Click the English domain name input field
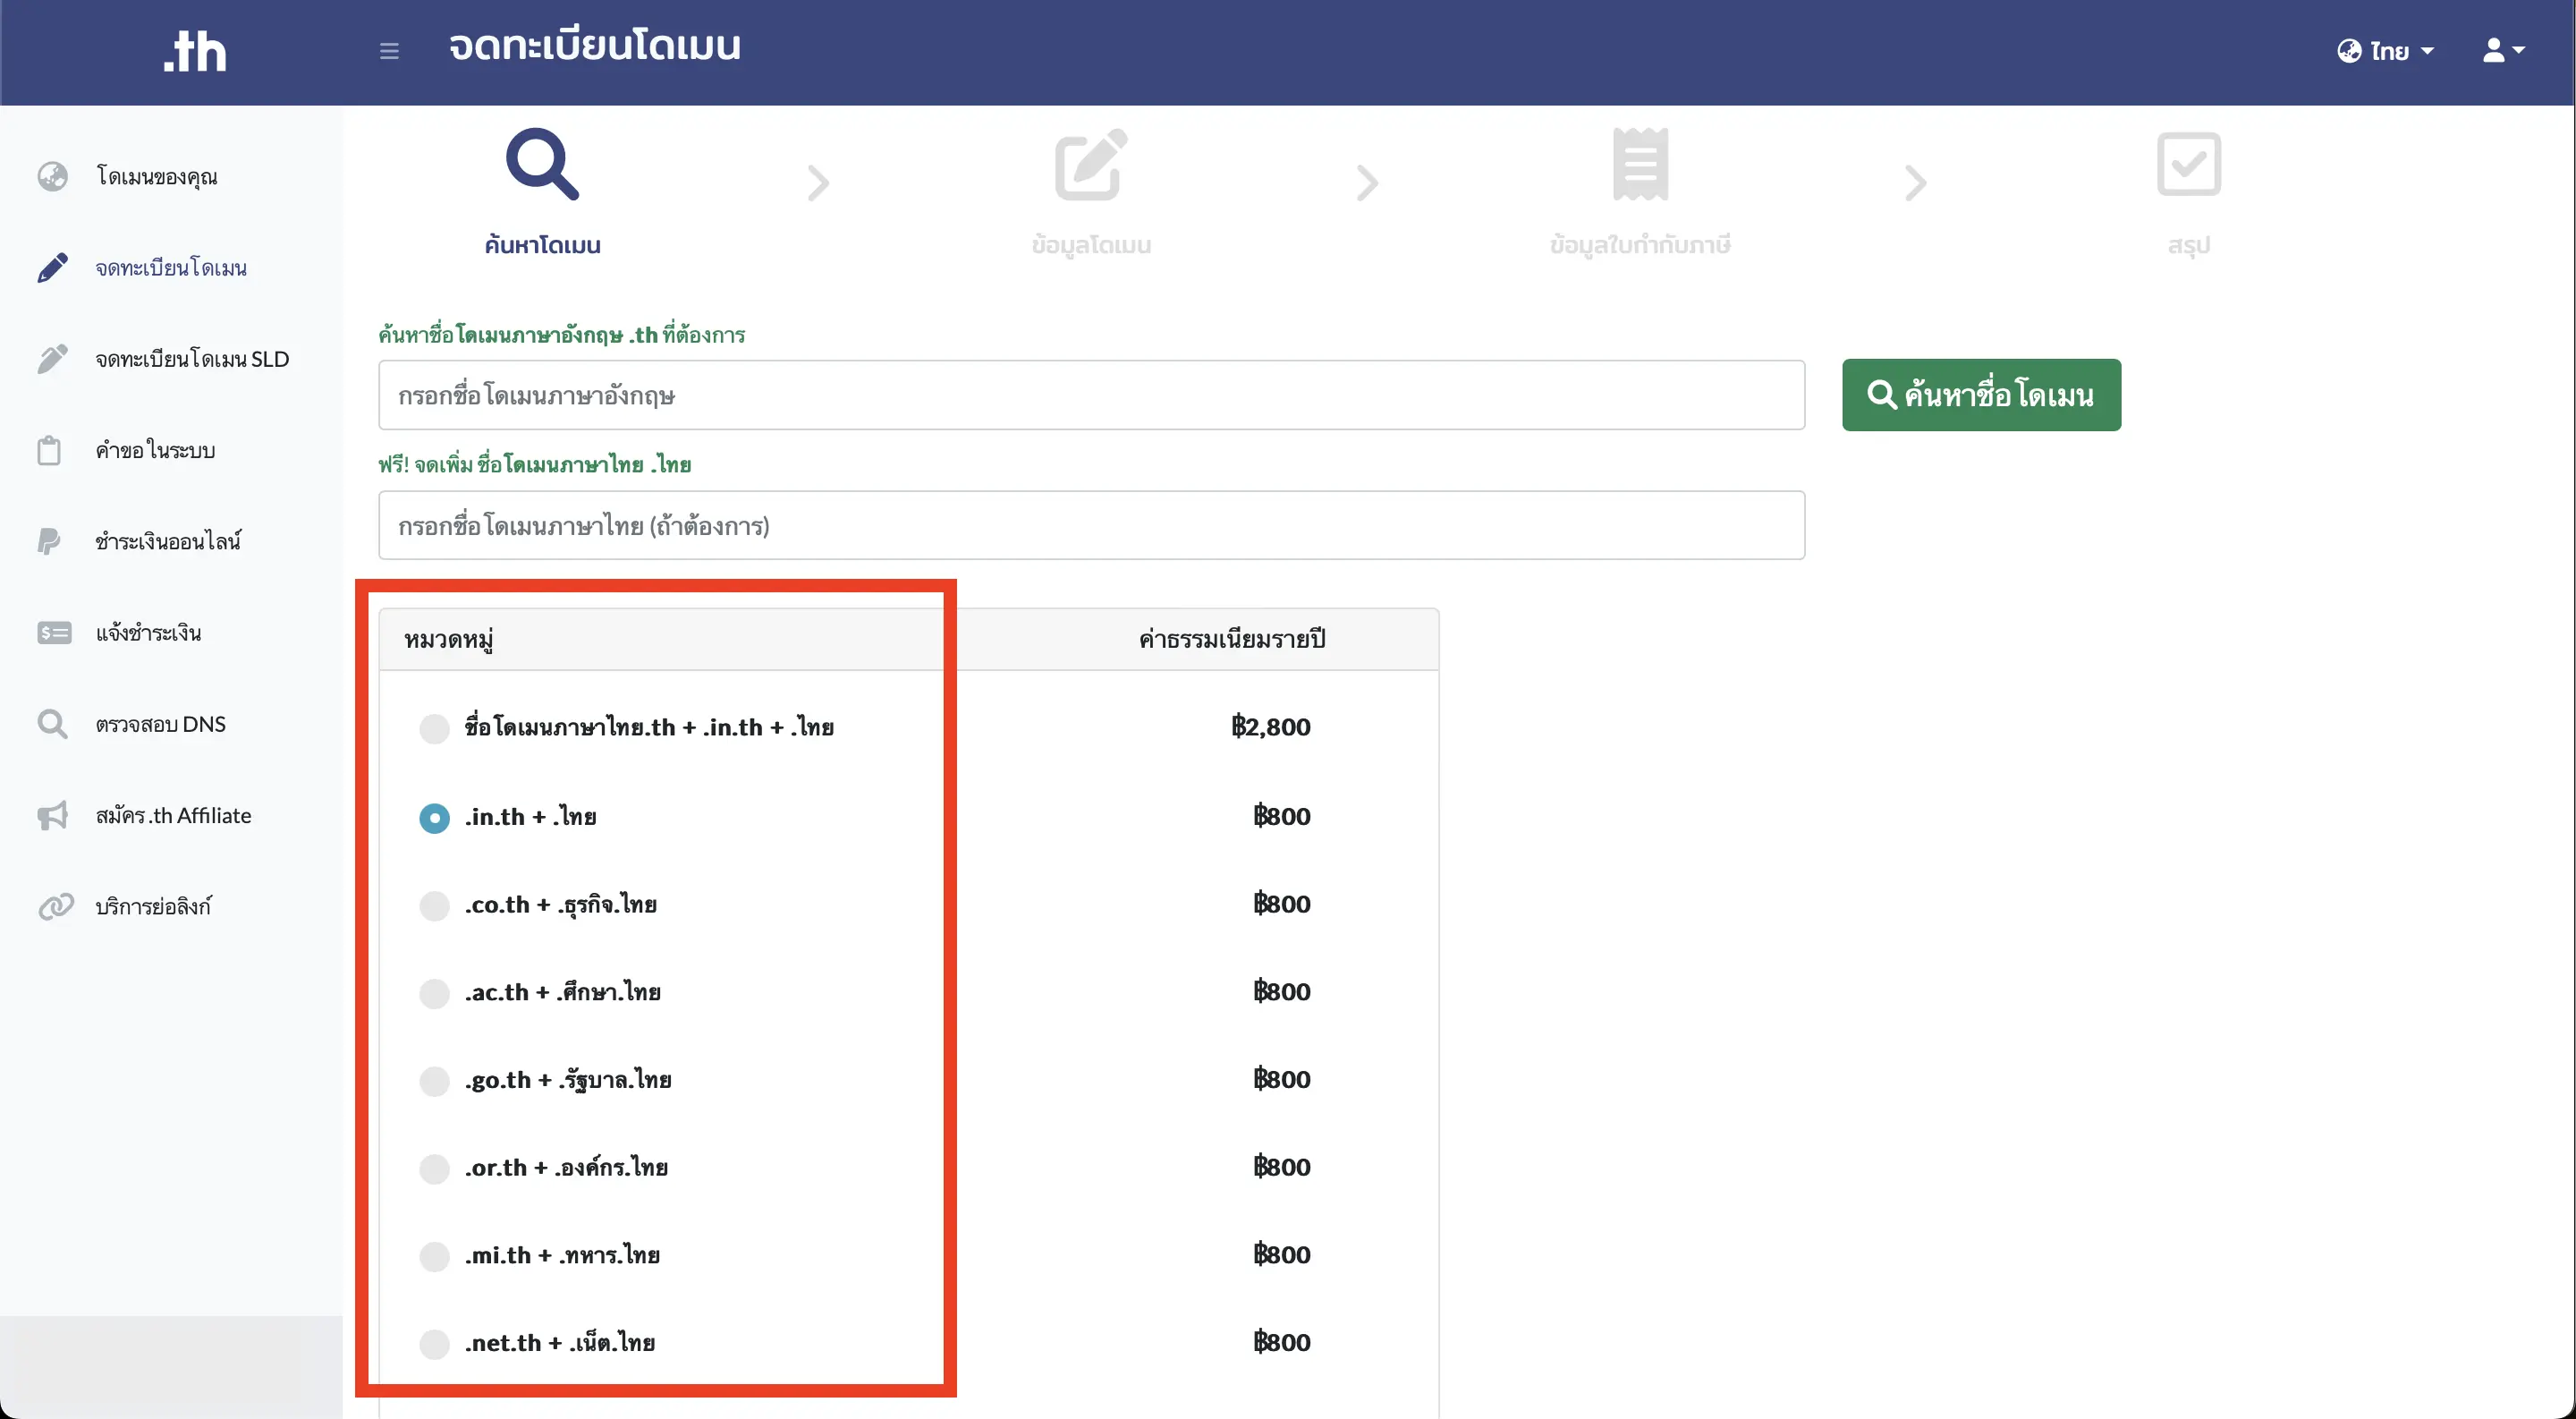 [x=1091, y=395]
